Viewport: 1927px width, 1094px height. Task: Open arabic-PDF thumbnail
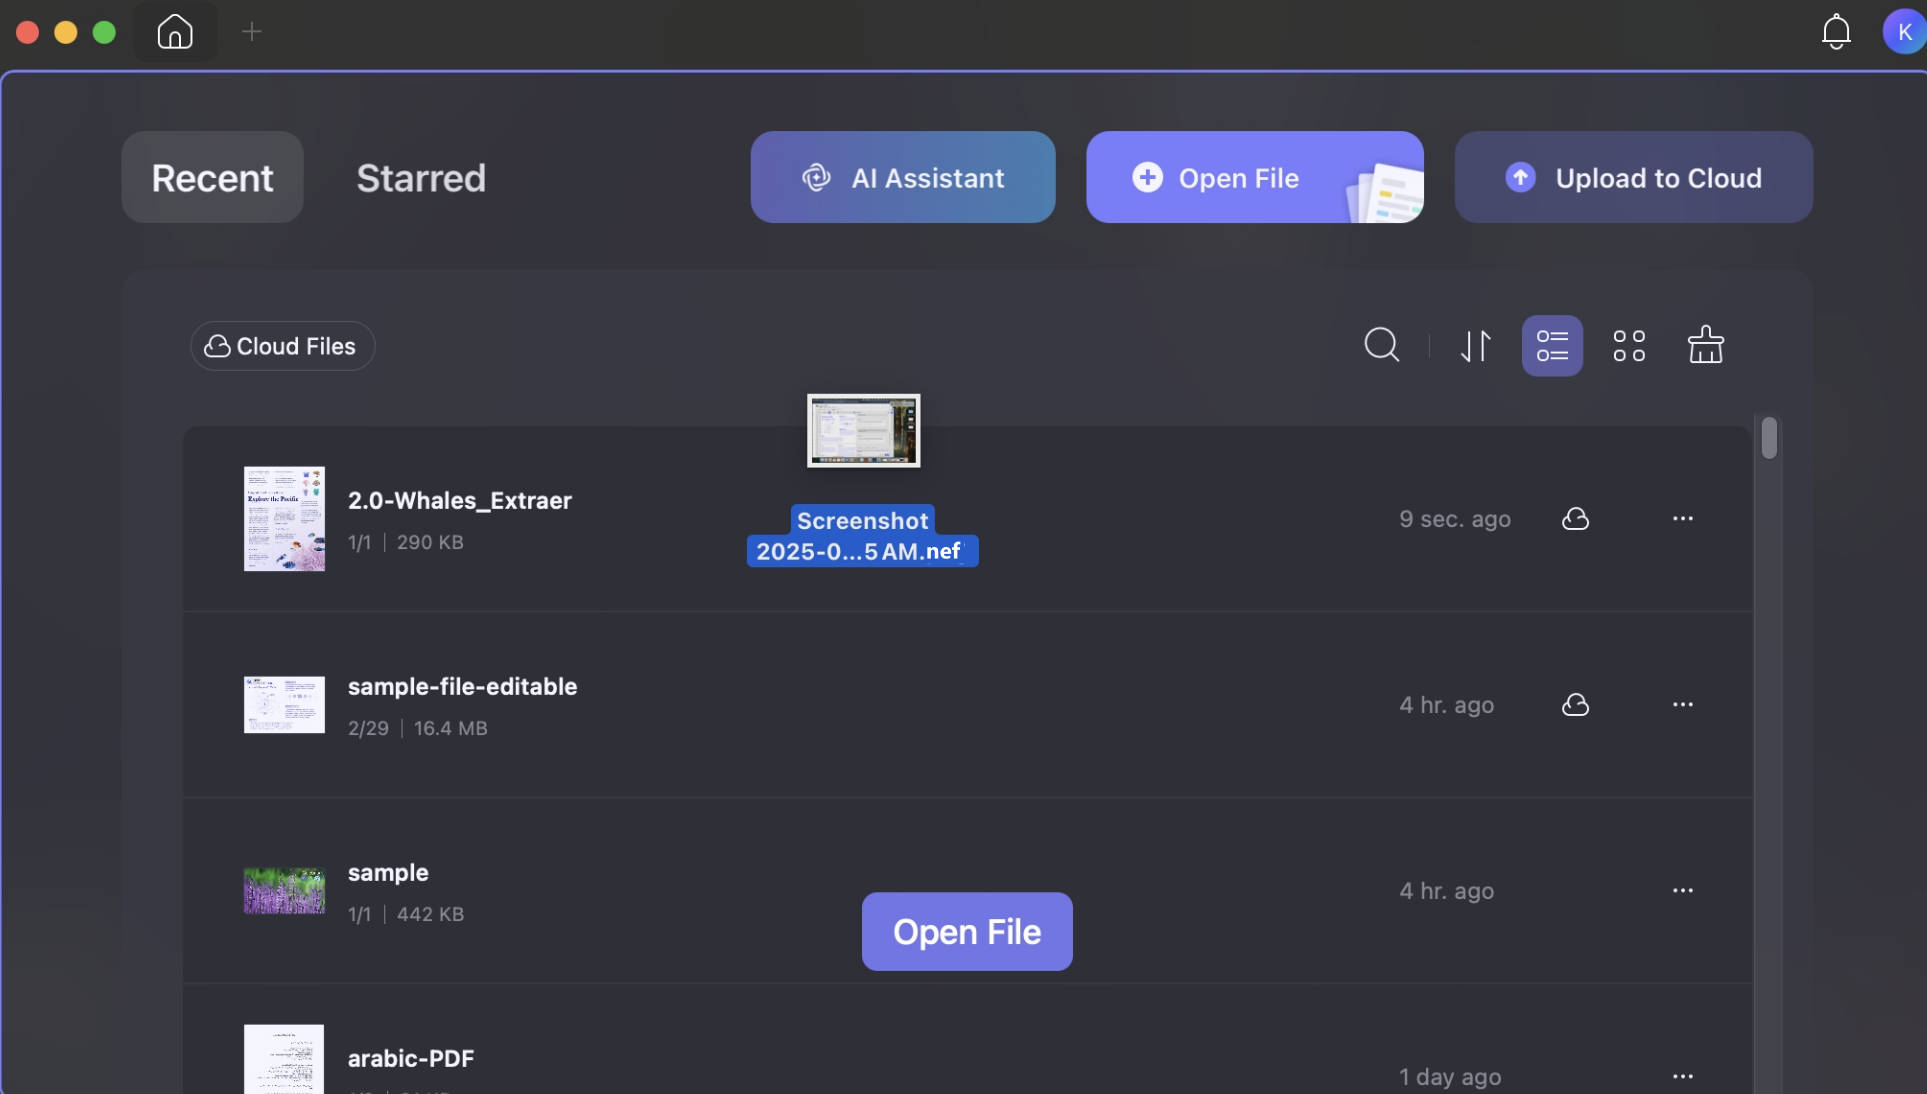click(284, 1059)
